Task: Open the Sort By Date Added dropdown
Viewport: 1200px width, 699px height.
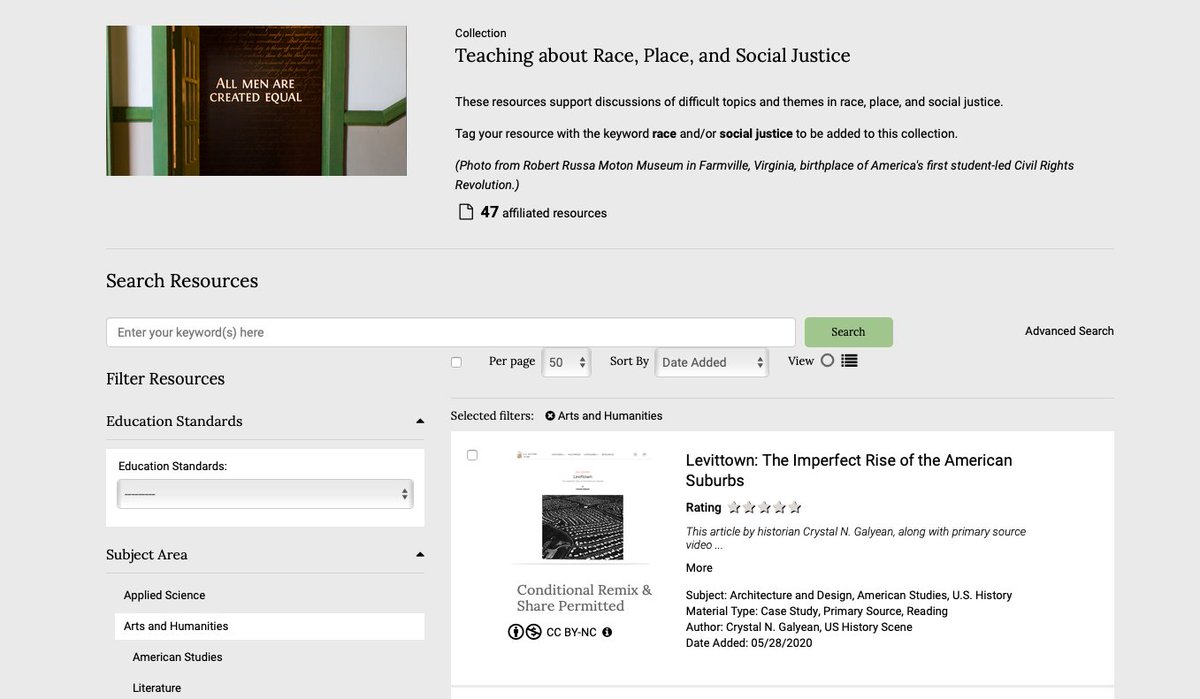Action: pos(711,362)
